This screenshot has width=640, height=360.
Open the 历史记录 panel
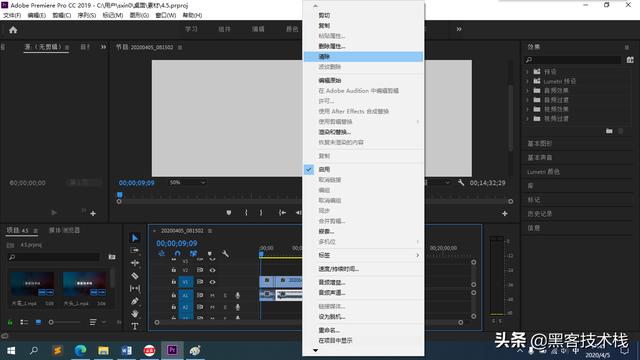pos(540,213)
